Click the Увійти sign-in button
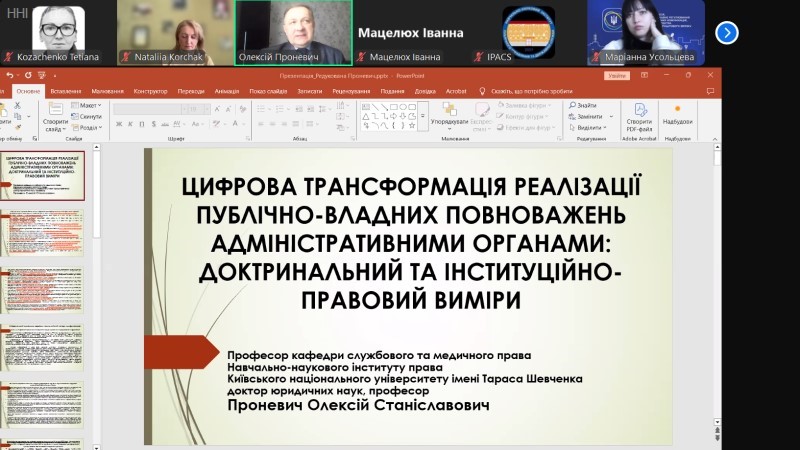The height and width of the screenshot is (450, 800). coord(617,76)
